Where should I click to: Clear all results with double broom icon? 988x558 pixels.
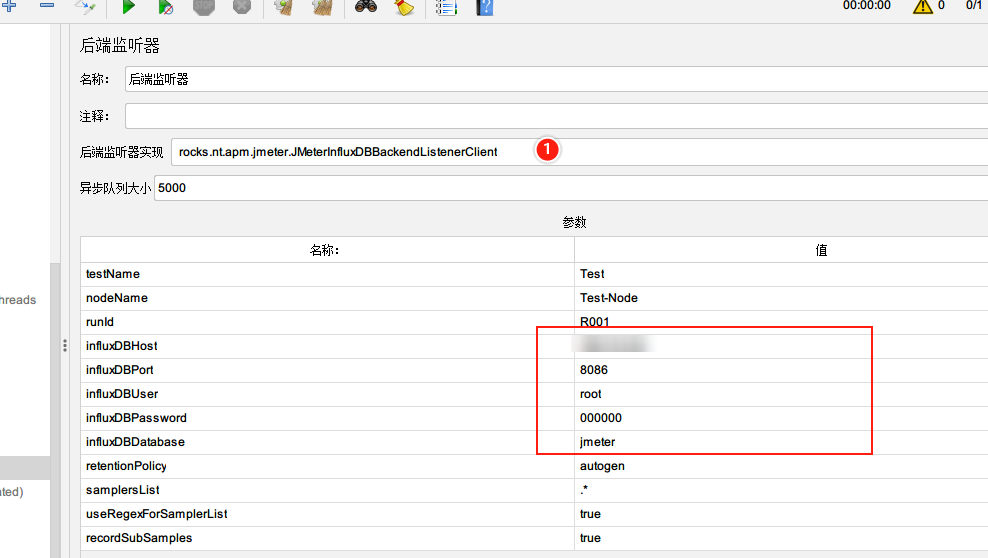(322, 6)
